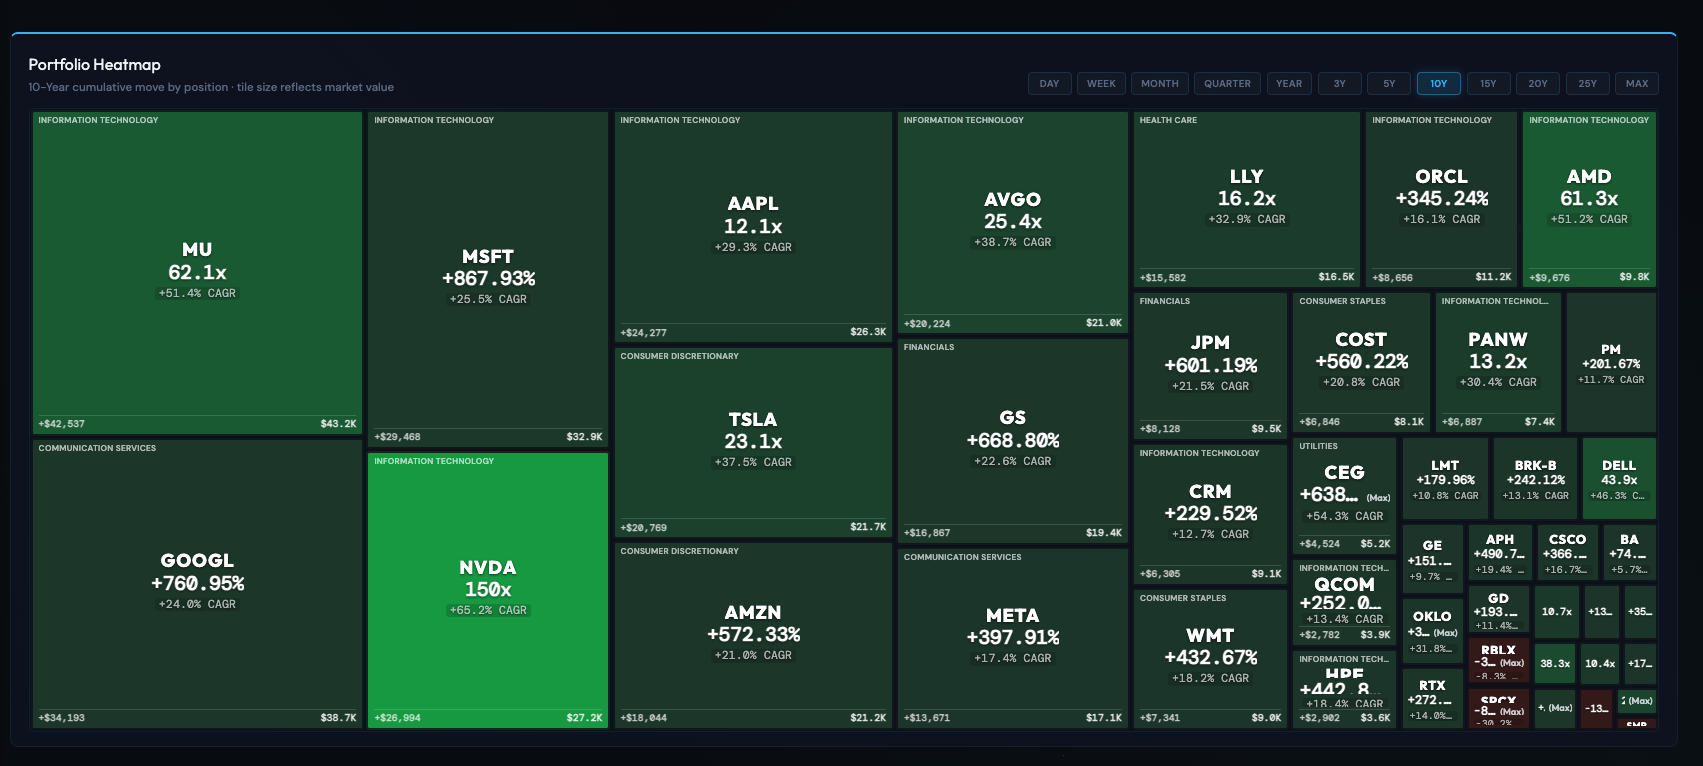This screenshot has width=1703, height=766.
Task: Open the HPE tile
Action: tap(1344, 689)
